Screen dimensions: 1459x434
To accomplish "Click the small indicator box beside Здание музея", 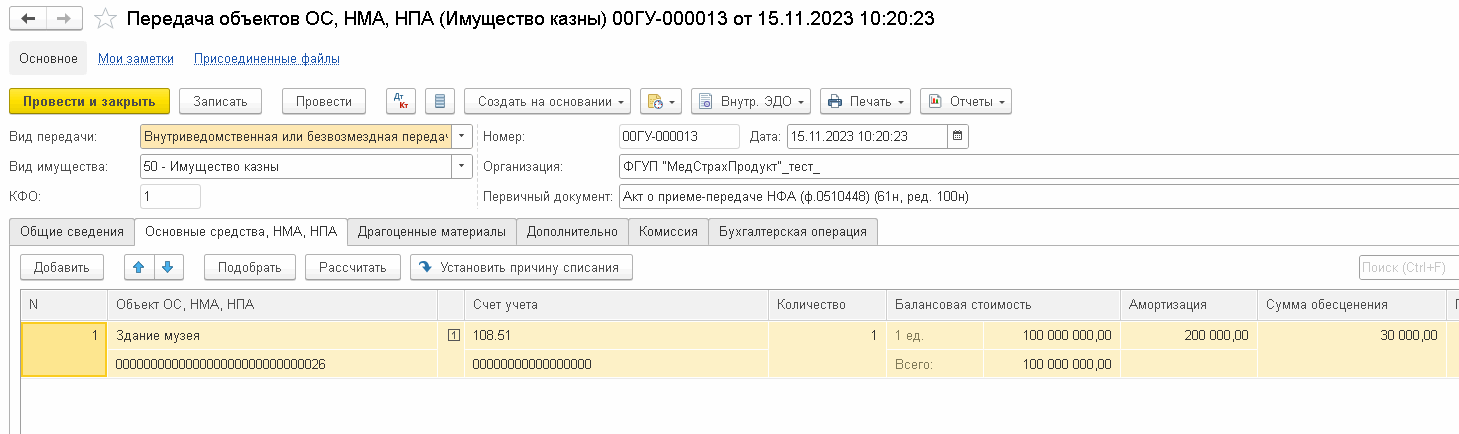I will tap(454, 336).
